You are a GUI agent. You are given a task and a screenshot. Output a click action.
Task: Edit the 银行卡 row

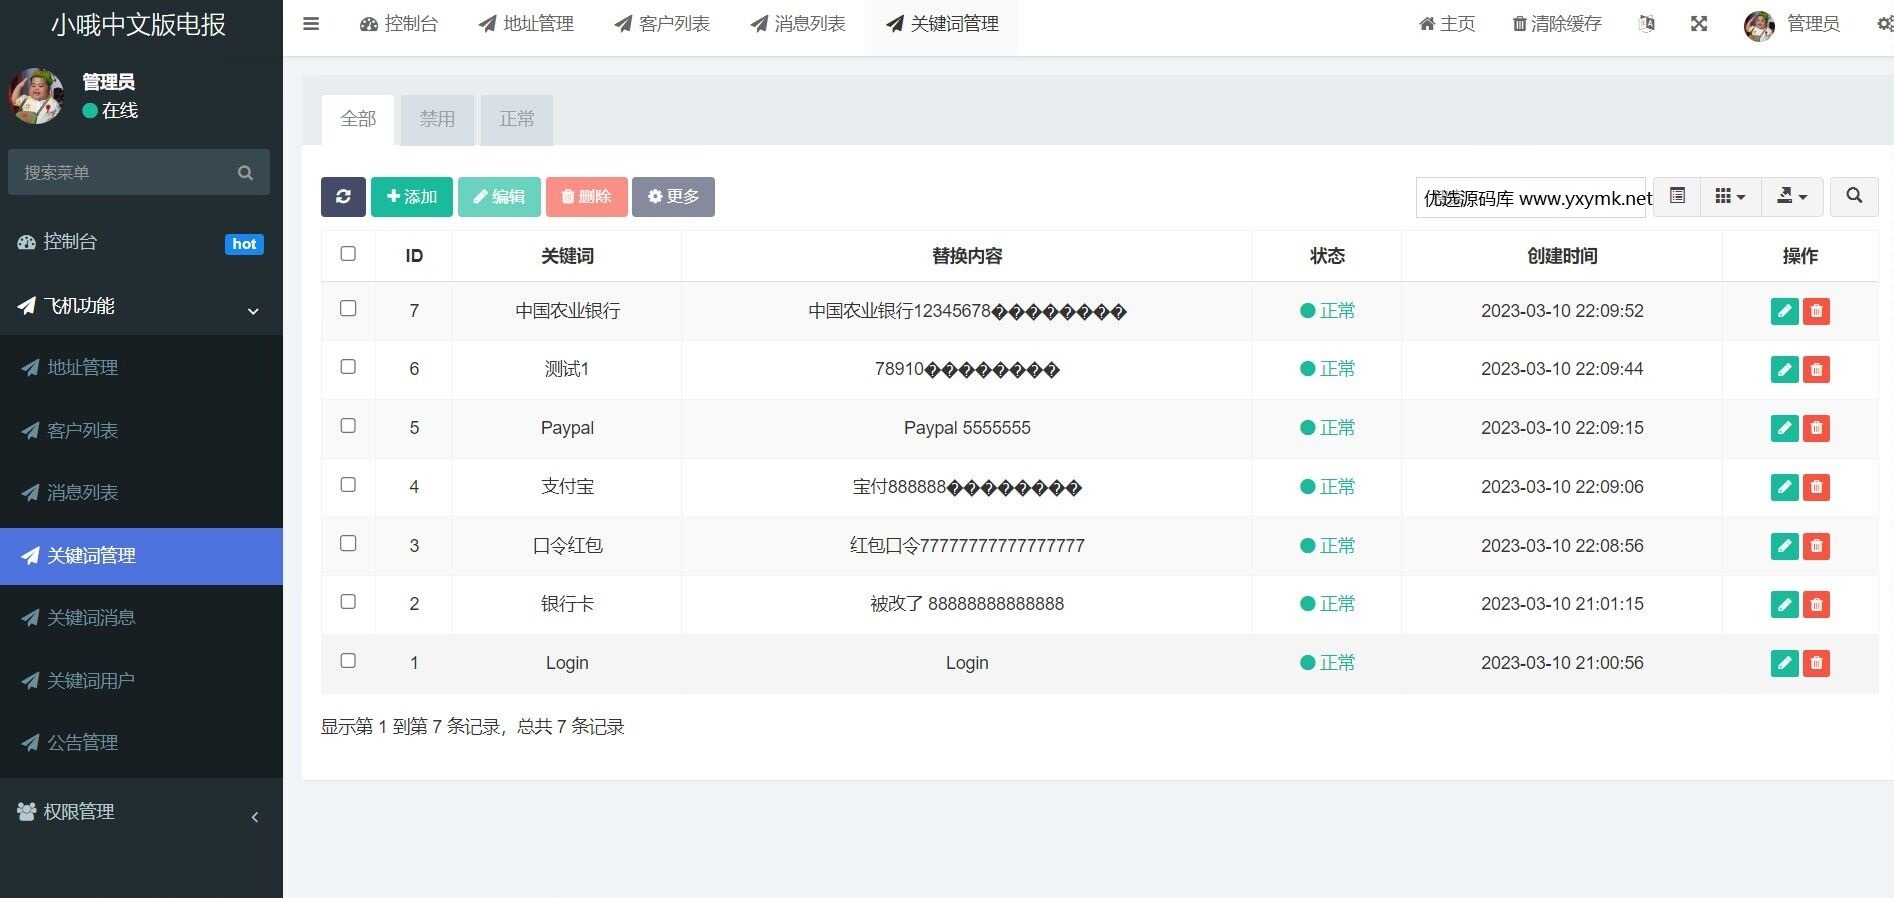pos(1784,604)
